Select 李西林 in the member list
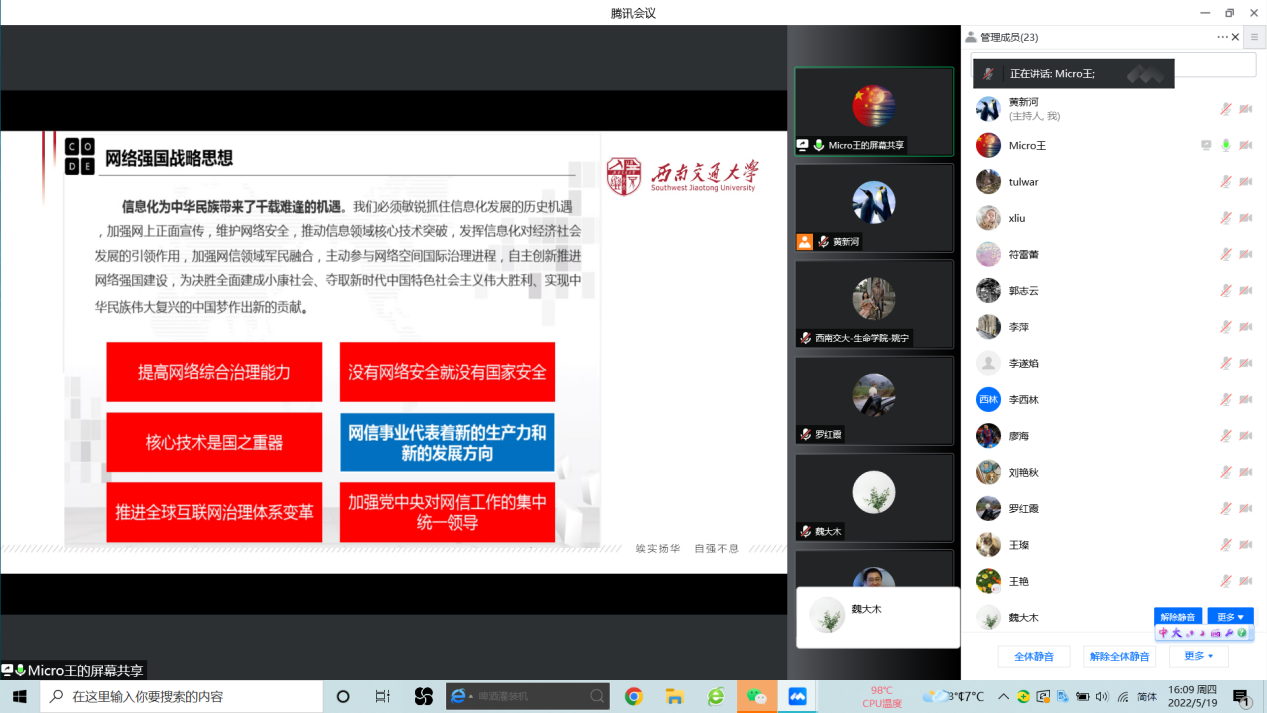The width and height of the screenshot is (1267, 713). pyautogui.click(x=1023, y=400)
